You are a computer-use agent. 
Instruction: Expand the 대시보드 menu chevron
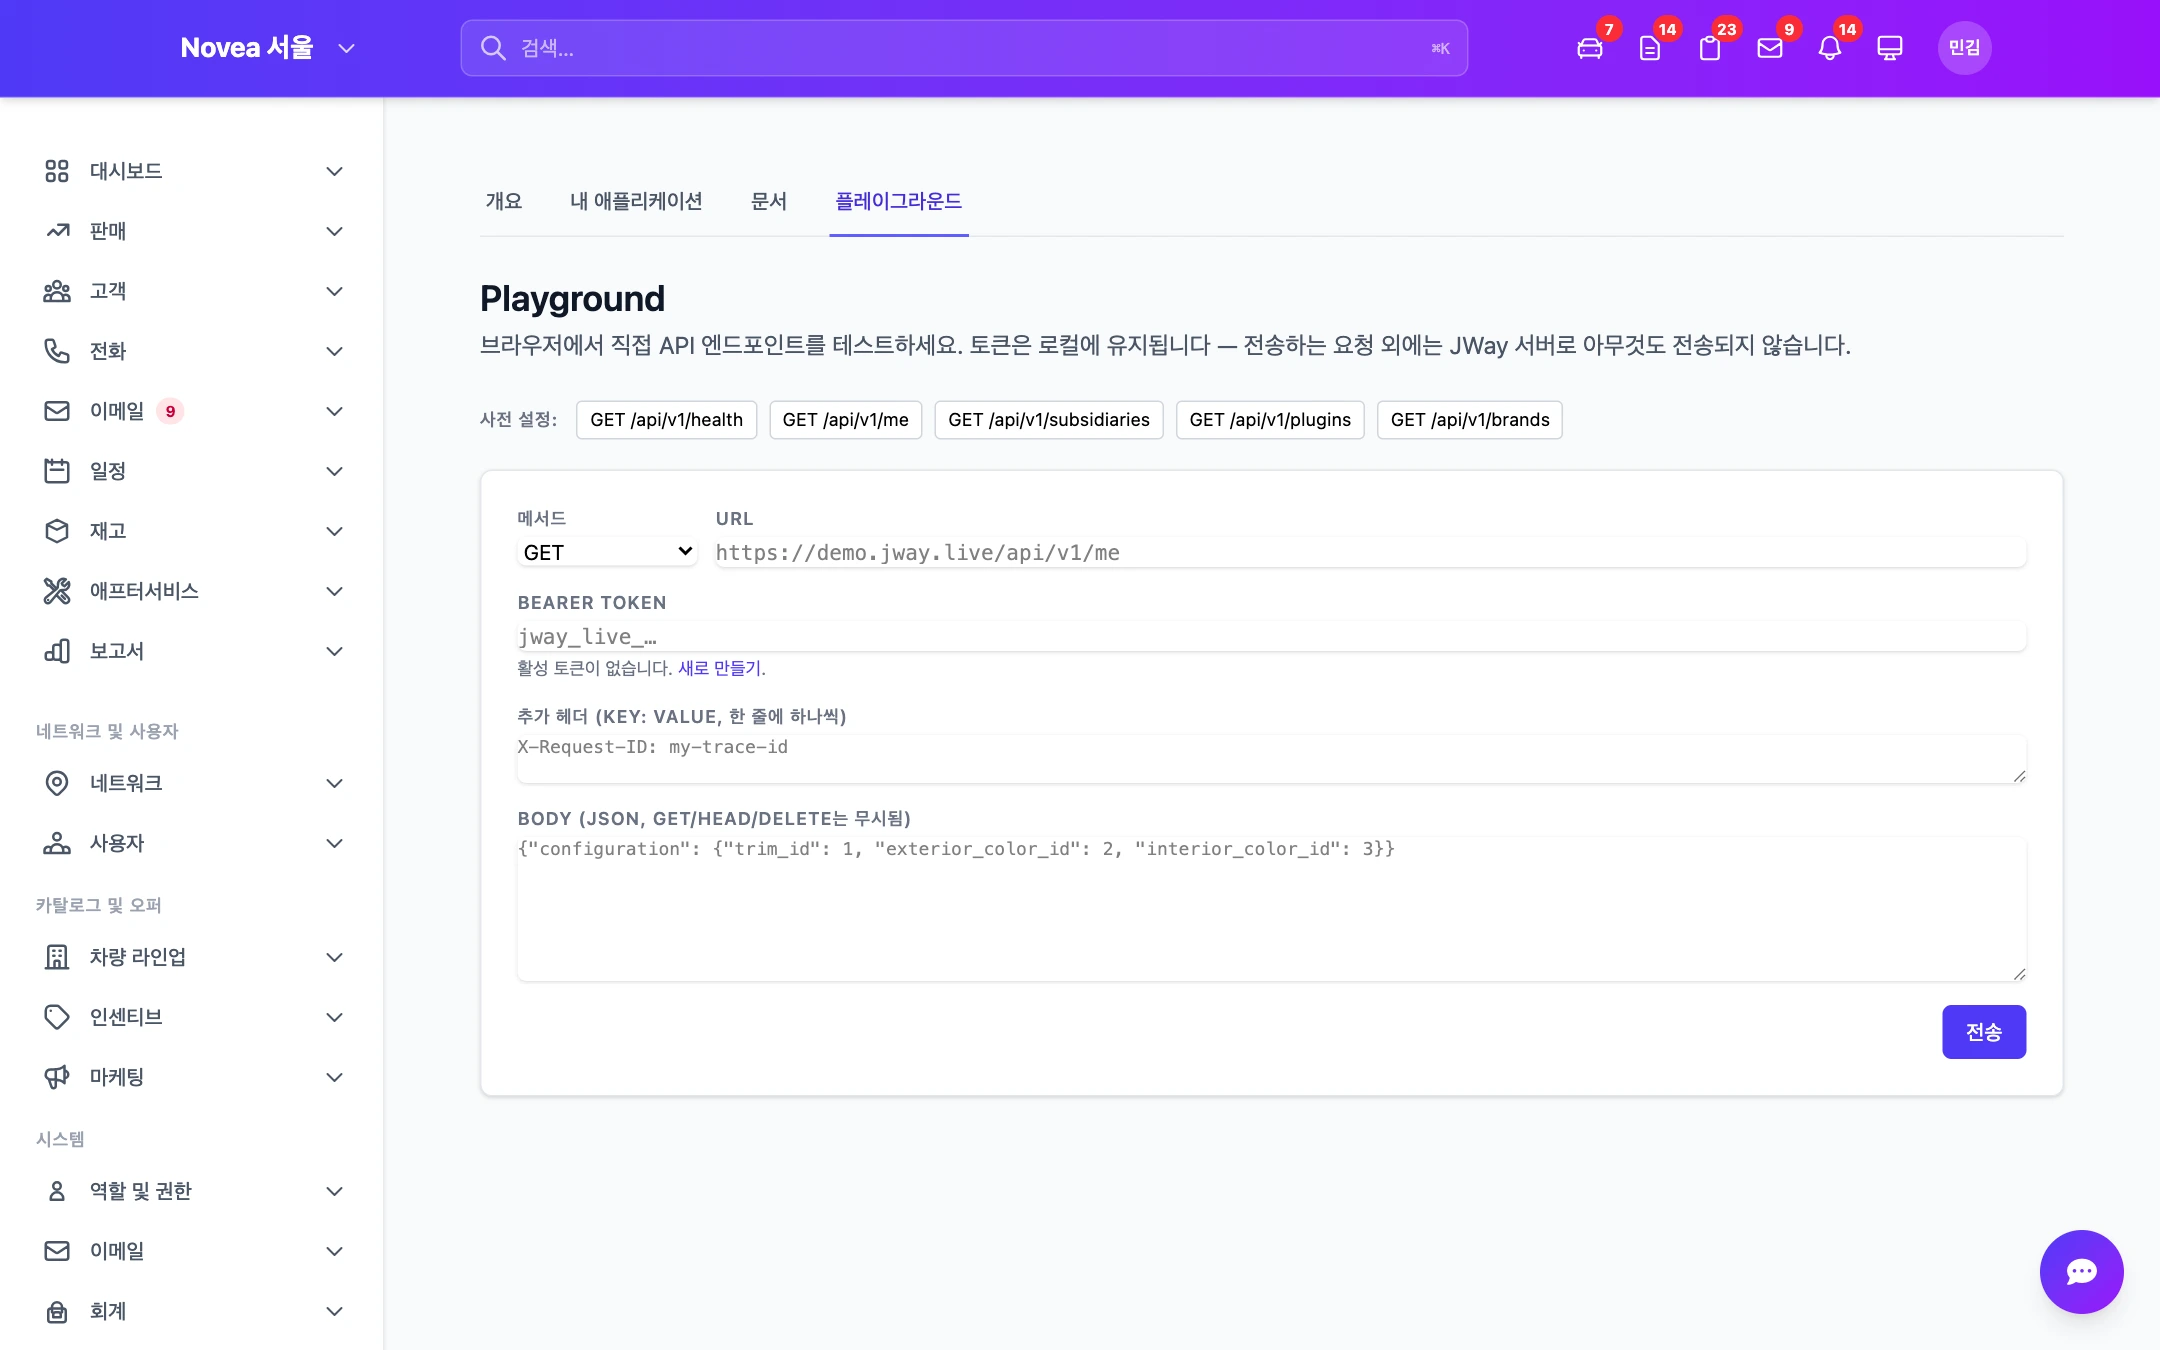tap(335, 171)
